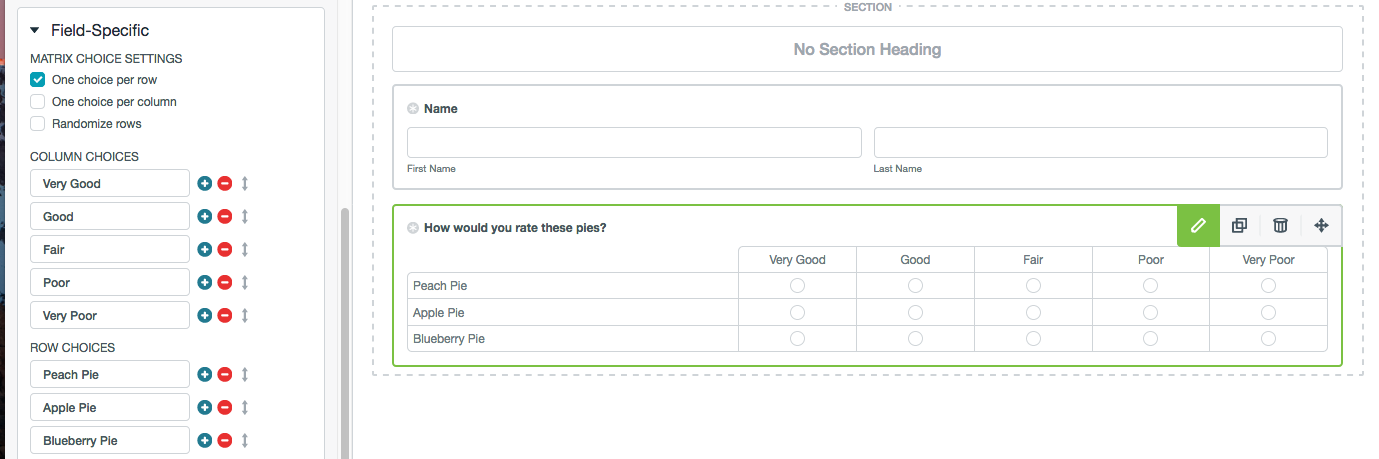
Task: Click the No Section Heading box
Action: point(867,49)
